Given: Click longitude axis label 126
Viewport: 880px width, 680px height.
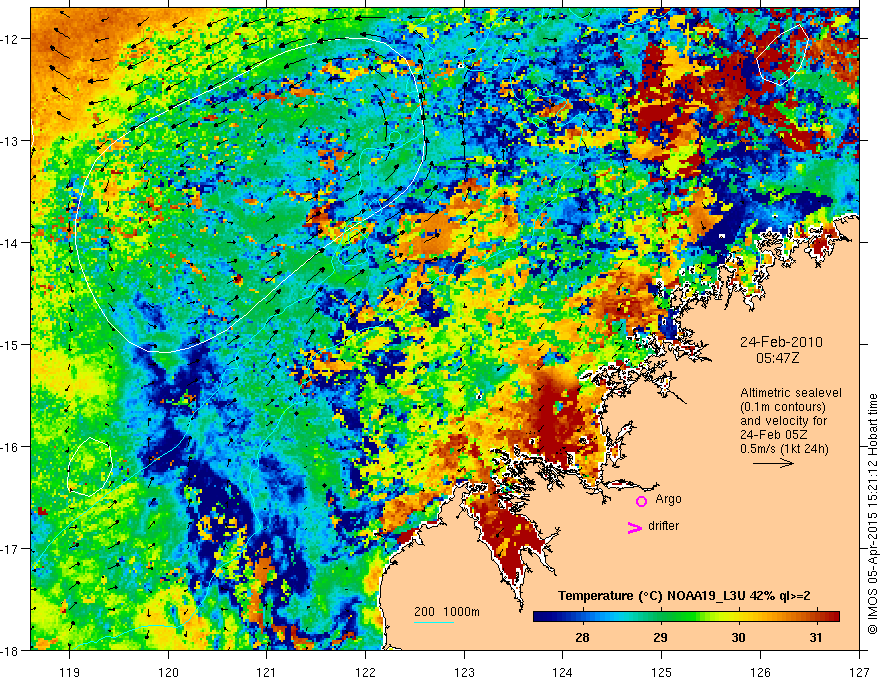Looking at the screenshot, I should pyautogui.click(x=760, y=672).
